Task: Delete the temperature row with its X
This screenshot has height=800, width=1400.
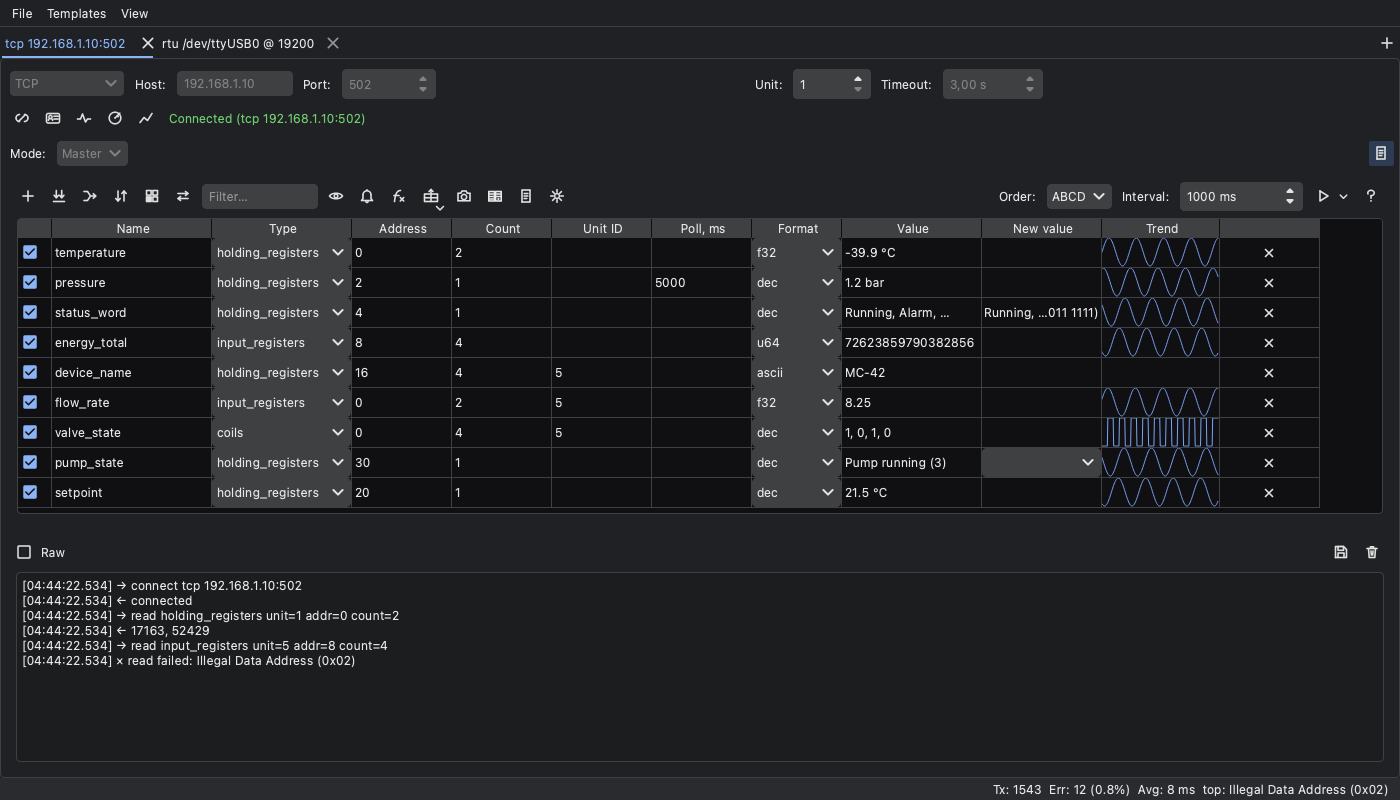Action: click(1269, 253)
